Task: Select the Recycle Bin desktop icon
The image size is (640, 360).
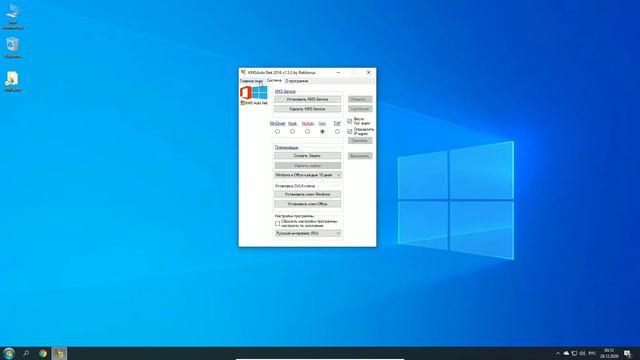Action: 13,47
